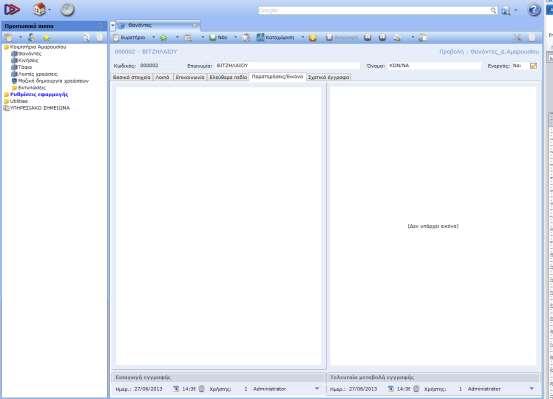This screenshot has height=399, width=553.
Task: Click the Όνομα name field
Action: [x=434, y=66]
